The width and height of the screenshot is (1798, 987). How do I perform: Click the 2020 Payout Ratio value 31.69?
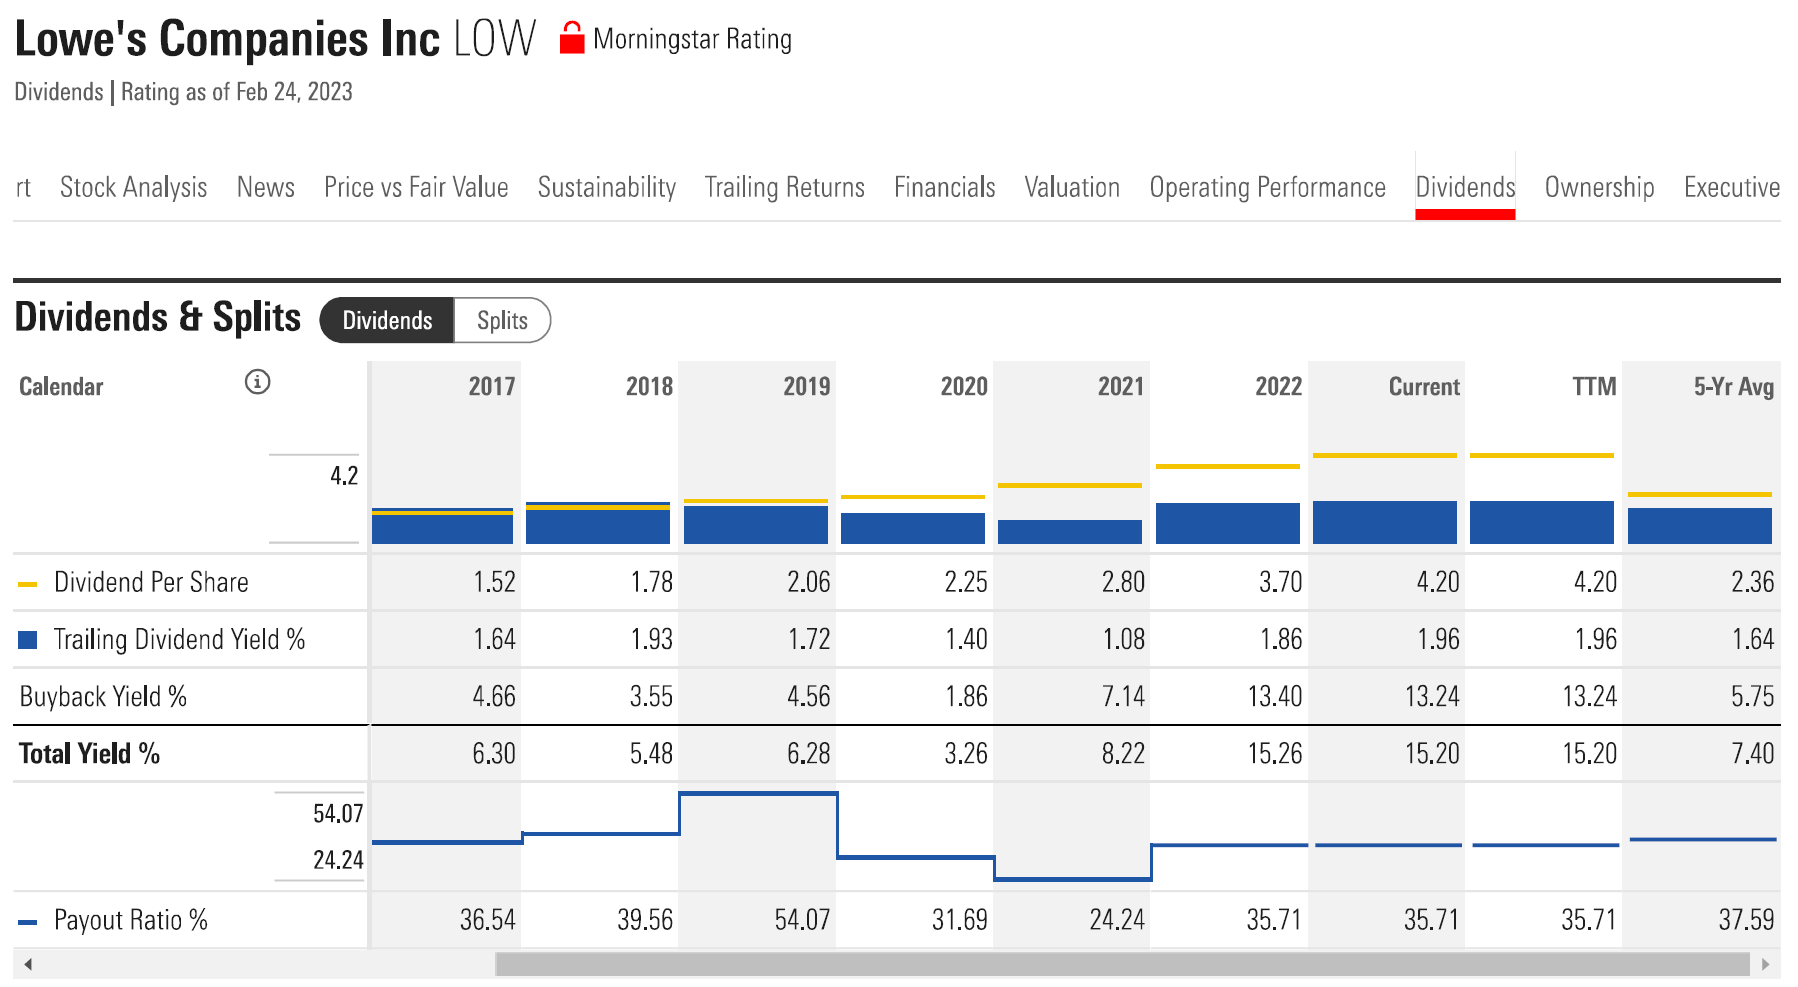[x=959, y=920]
